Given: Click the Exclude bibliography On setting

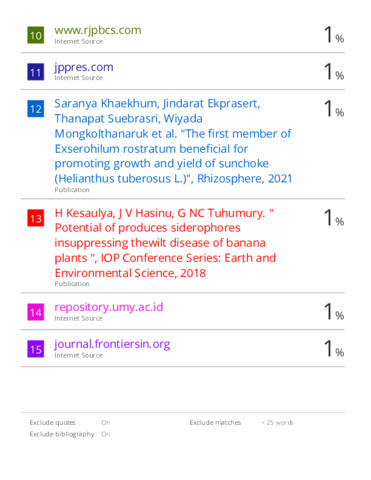Looking at the screenshot, I should pyautogui.click(x=106, y=434).
